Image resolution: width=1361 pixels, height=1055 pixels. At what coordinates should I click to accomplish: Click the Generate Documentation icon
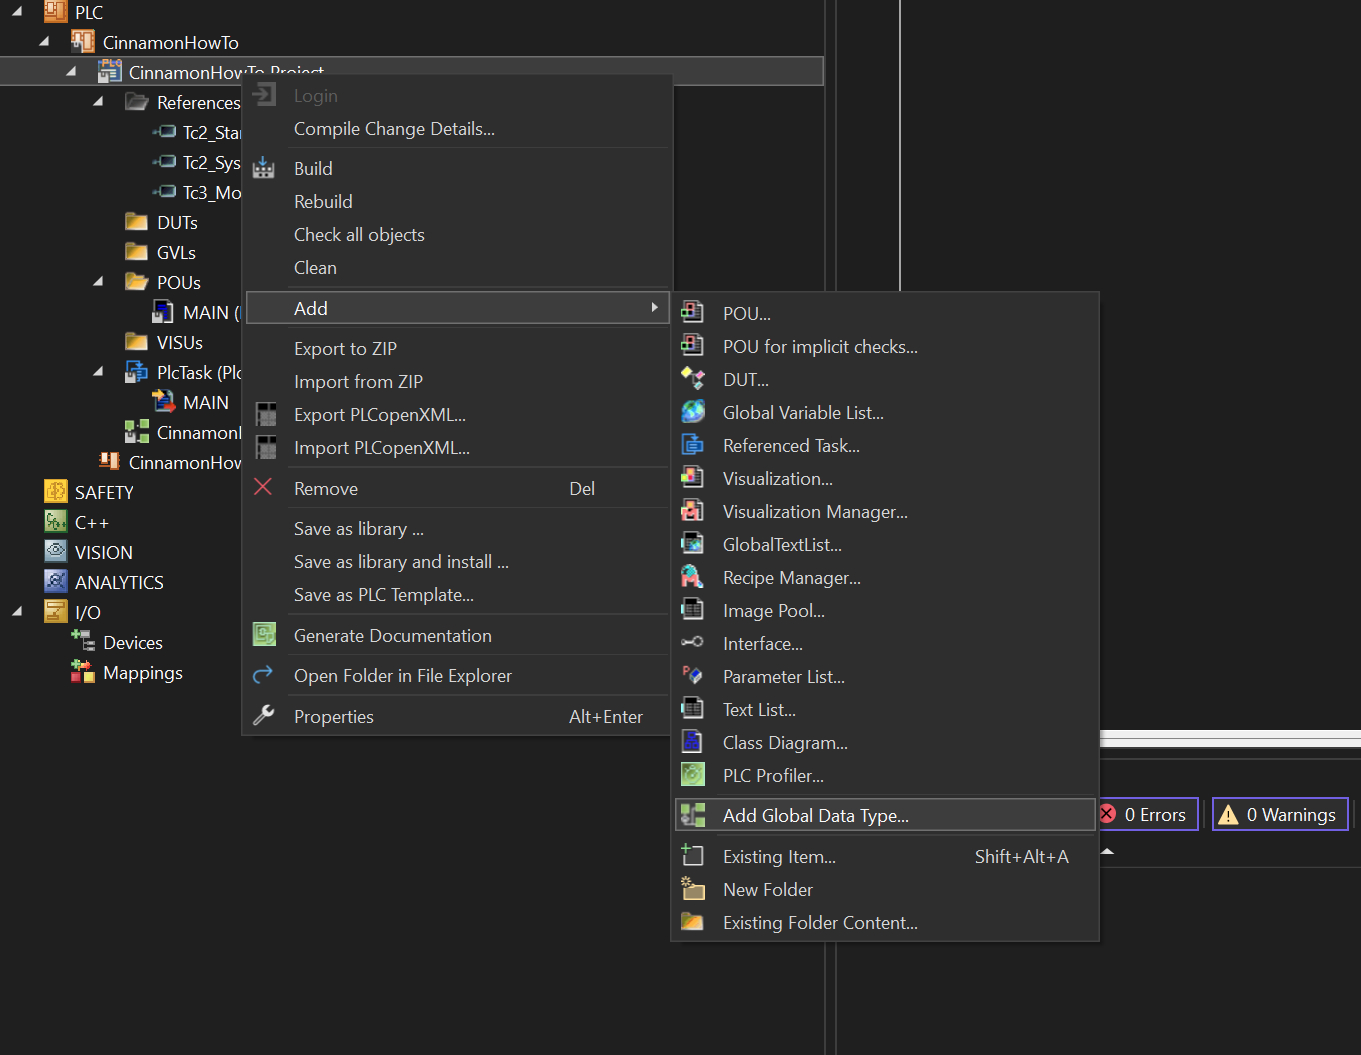click(x=264, y=634)
